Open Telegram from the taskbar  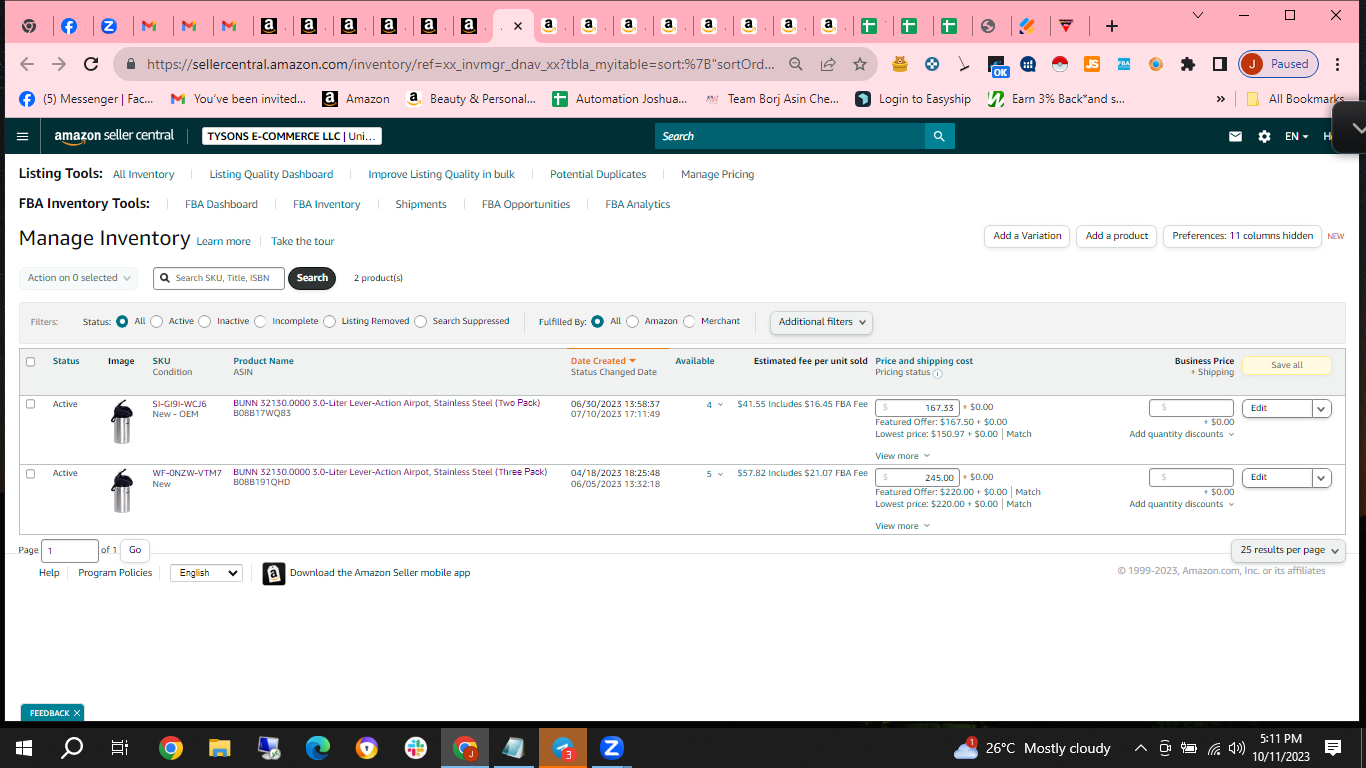click(563, 747)
